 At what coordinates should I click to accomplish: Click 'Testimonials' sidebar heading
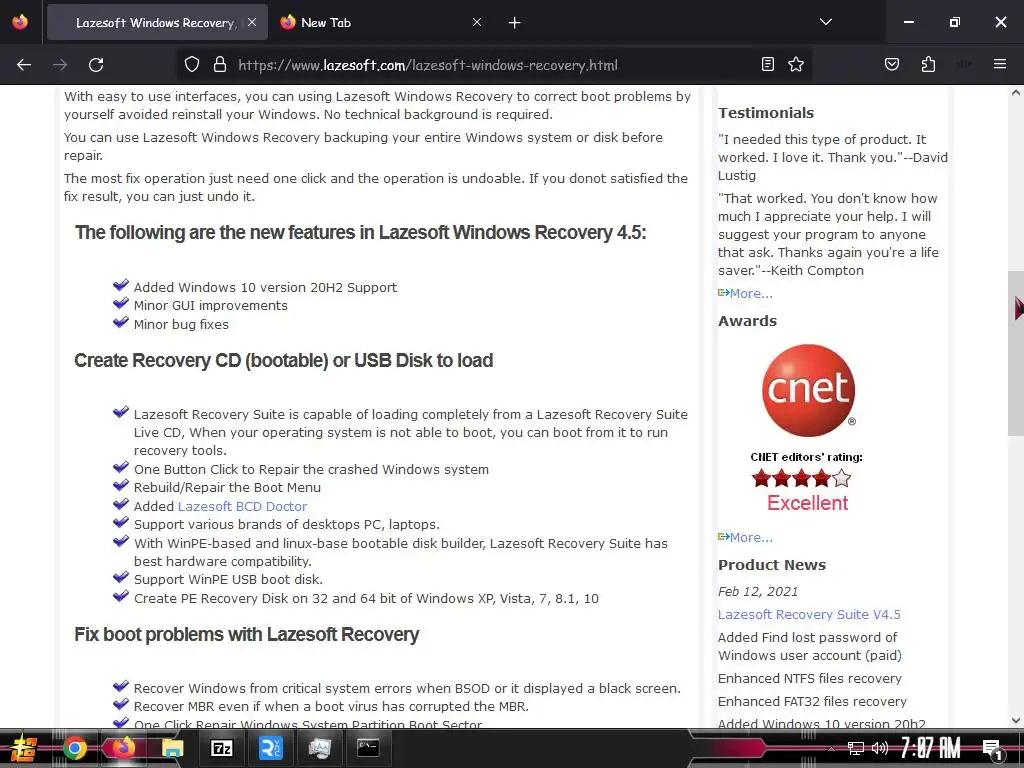766,113
